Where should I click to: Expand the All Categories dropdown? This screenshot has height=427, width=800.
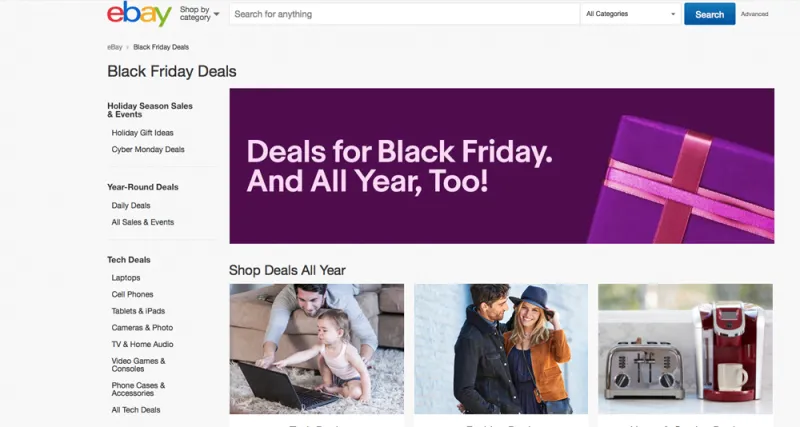point(630,15)
